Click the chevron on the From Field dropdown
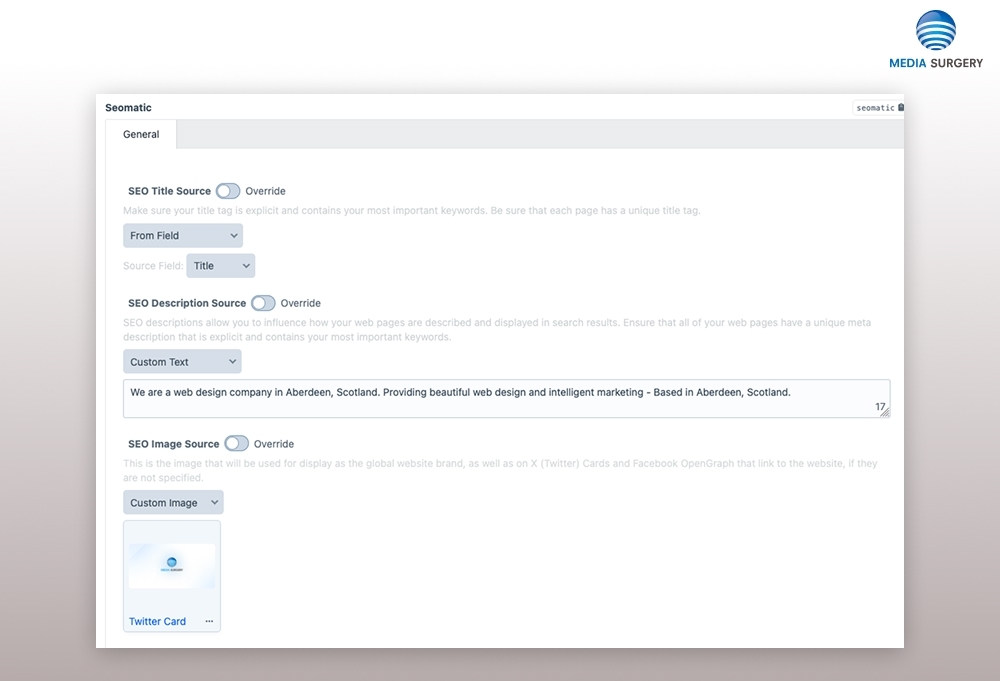Viewport: 1000px width, 681px height. point(232,235)
